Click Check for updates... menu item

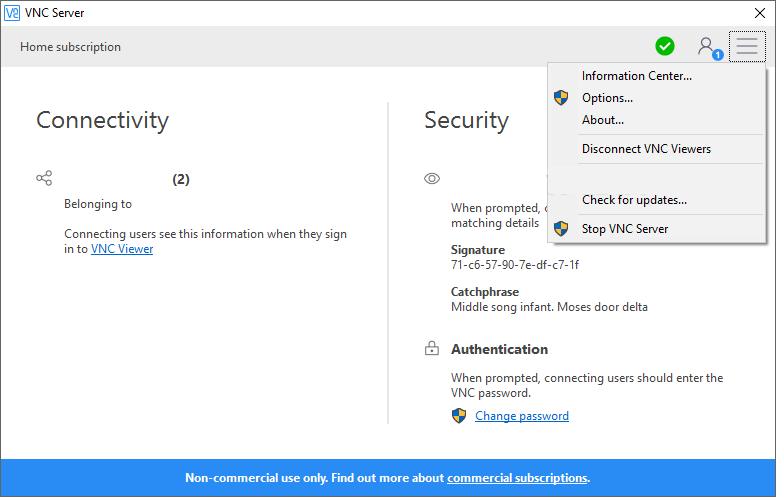tap(634, 200)
